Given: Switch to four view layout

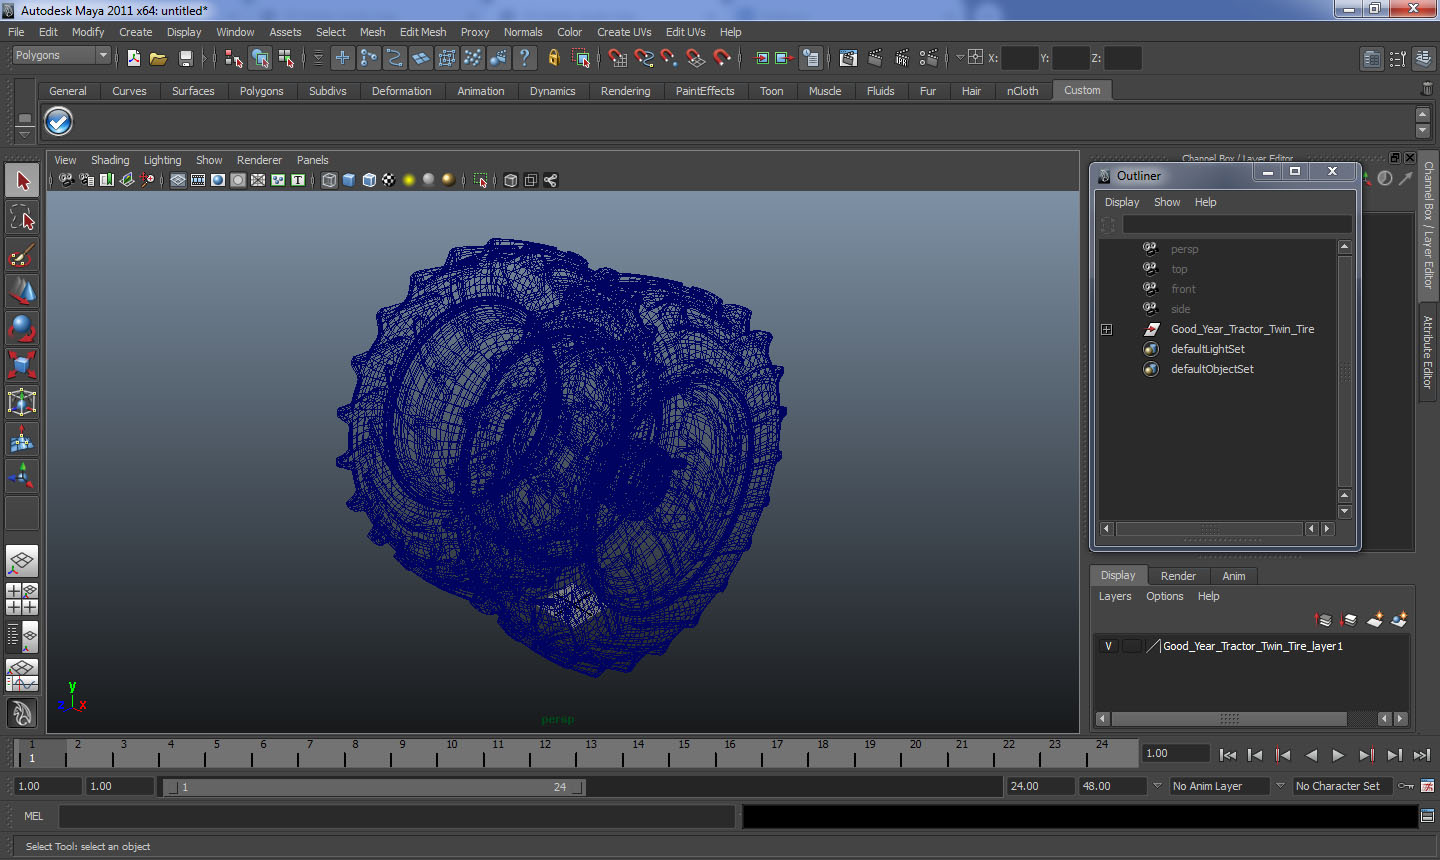Looking at the screenshot, I should [22, 598].
